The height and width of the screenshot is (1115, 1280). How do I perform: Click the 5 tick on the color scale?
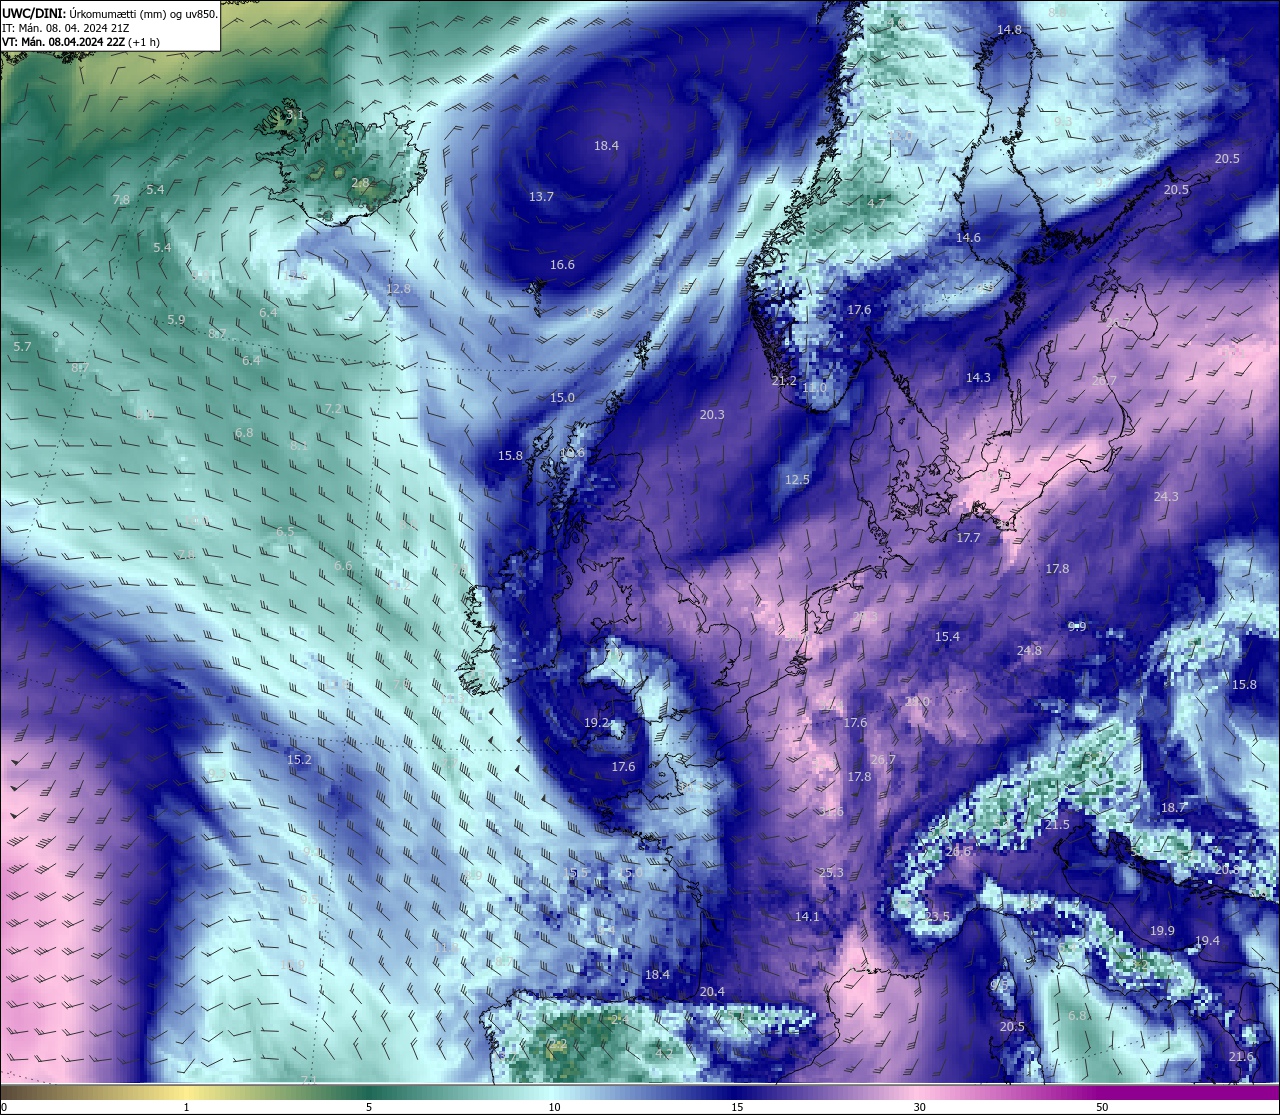click(369, 1107)
